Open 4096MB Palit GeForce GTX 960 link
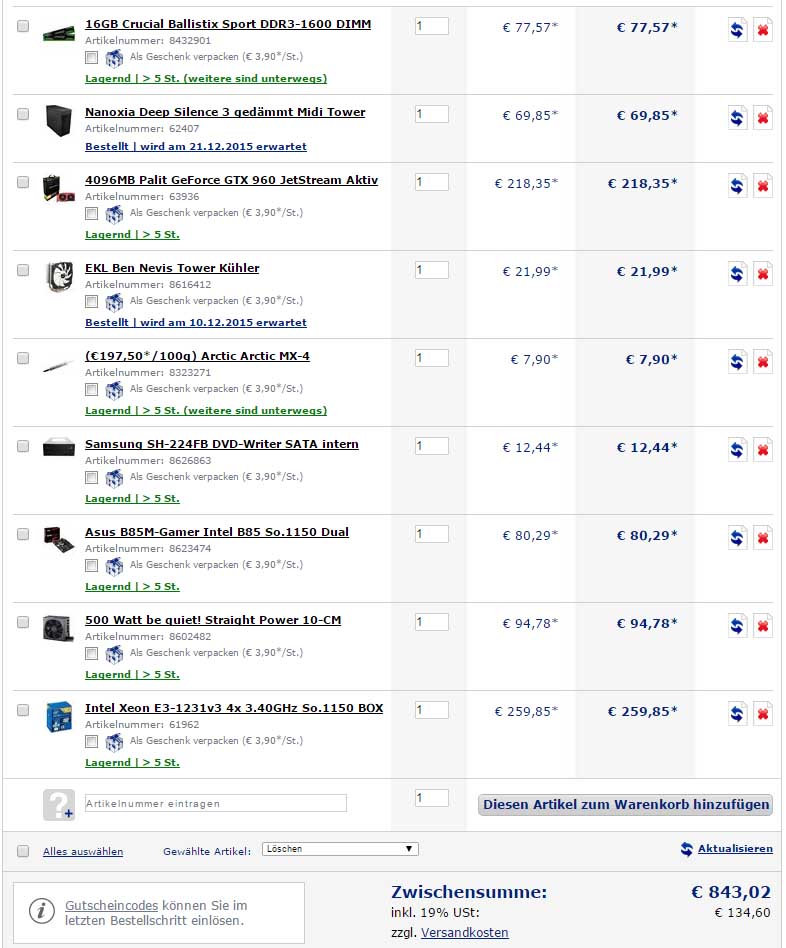 (232, 180)
